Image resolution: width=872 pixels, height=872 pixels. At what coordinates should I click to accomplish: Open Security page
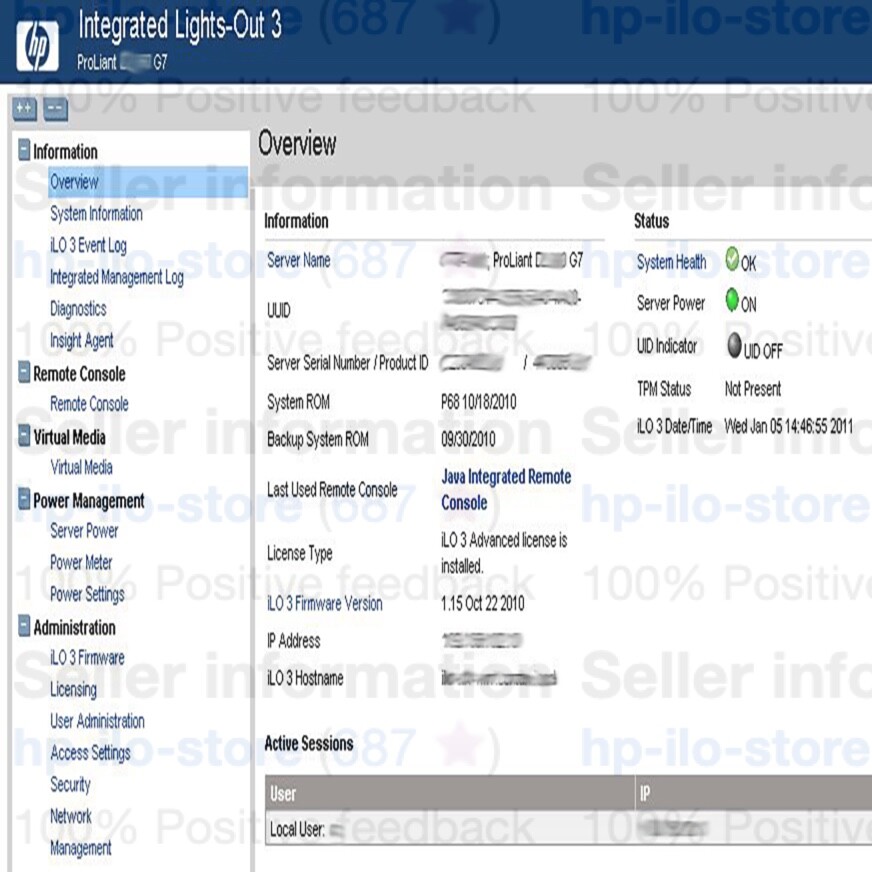point(70,784)
